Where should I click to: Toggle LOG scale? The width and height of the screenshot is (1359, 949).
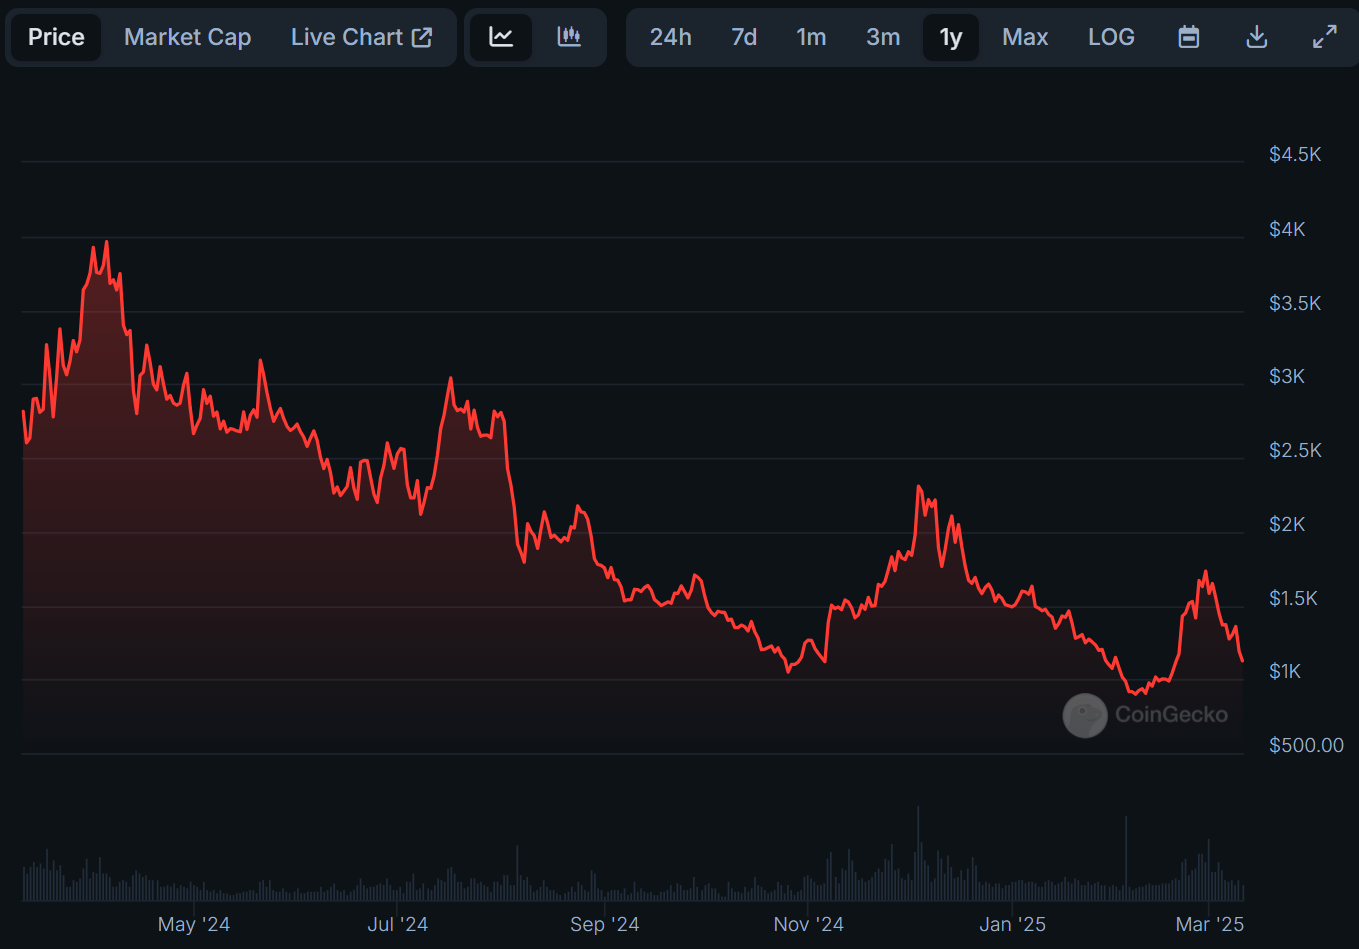click(1111, 37)
